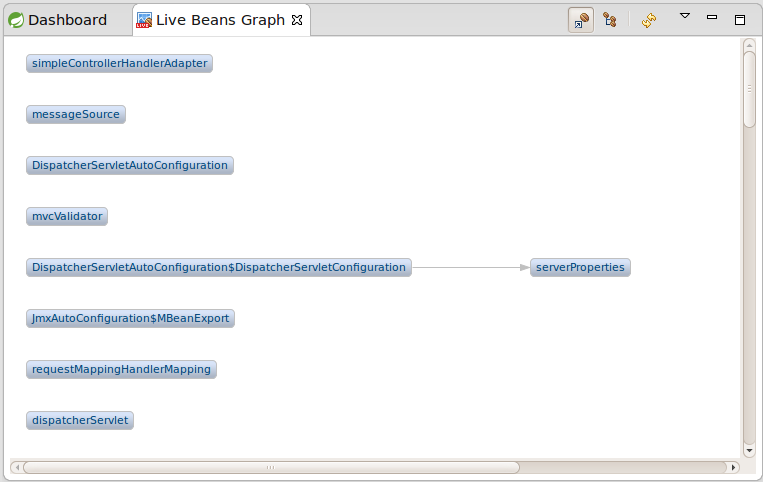The height and width of the screenshot is (482, 763).
Task: Select the dispatcherServlet bean node
Action: tap(80, 421)
